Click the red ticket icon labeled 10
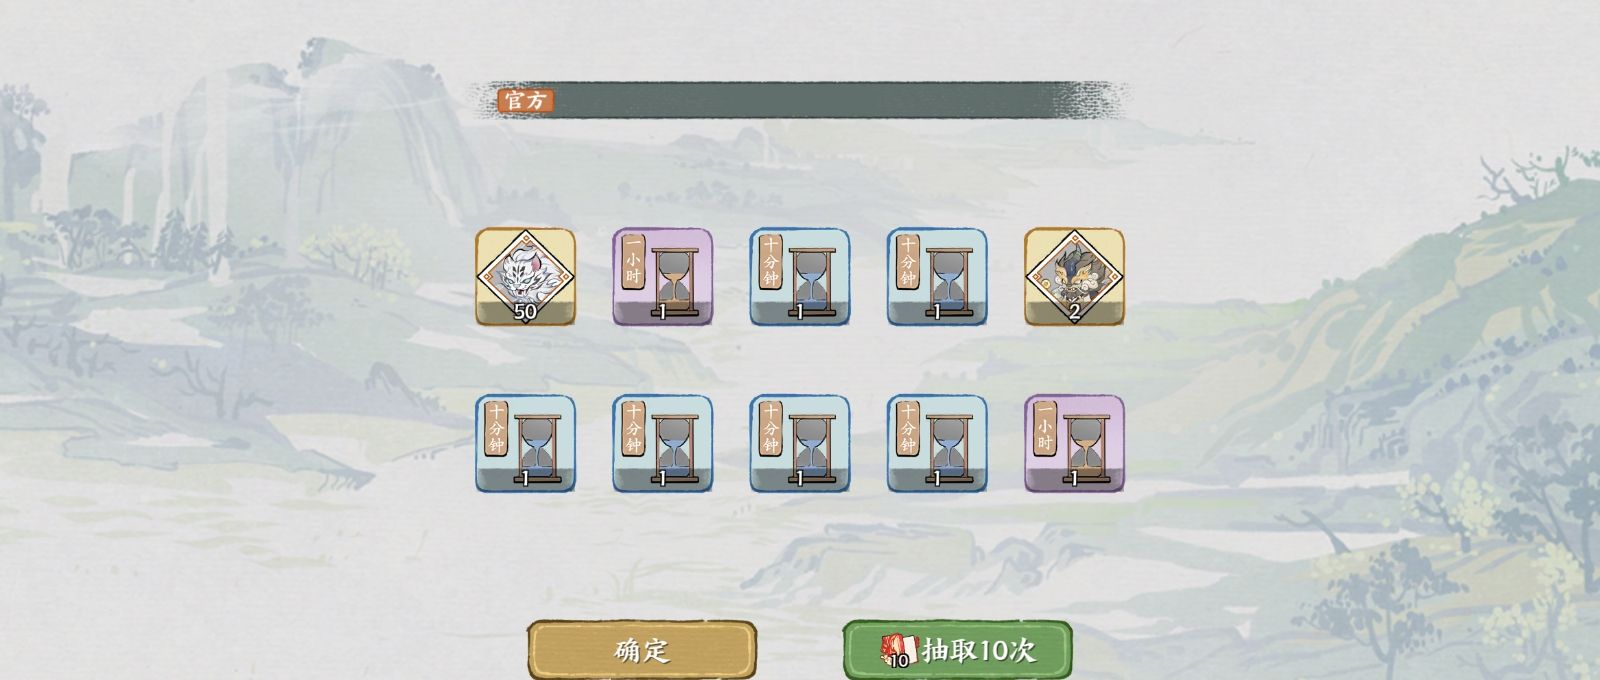1600x680 pixels. [x=898, y=651]
